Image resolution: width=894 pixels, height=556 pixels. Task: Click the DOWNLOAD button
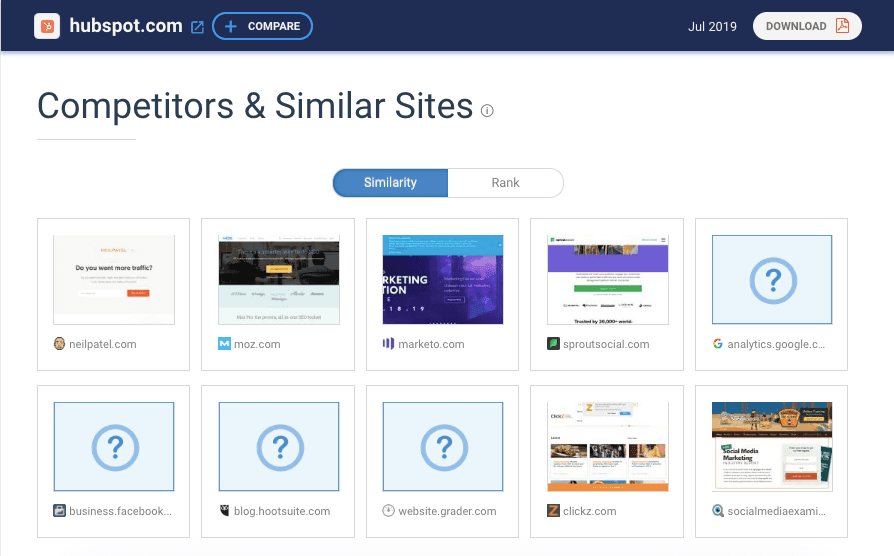(807, 26)
